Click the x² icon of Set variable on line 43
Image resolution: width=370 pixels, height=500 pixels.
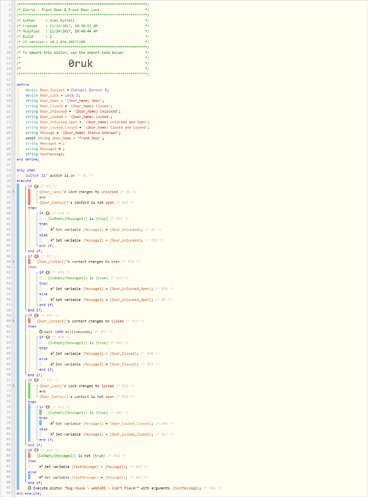point(52,230)
